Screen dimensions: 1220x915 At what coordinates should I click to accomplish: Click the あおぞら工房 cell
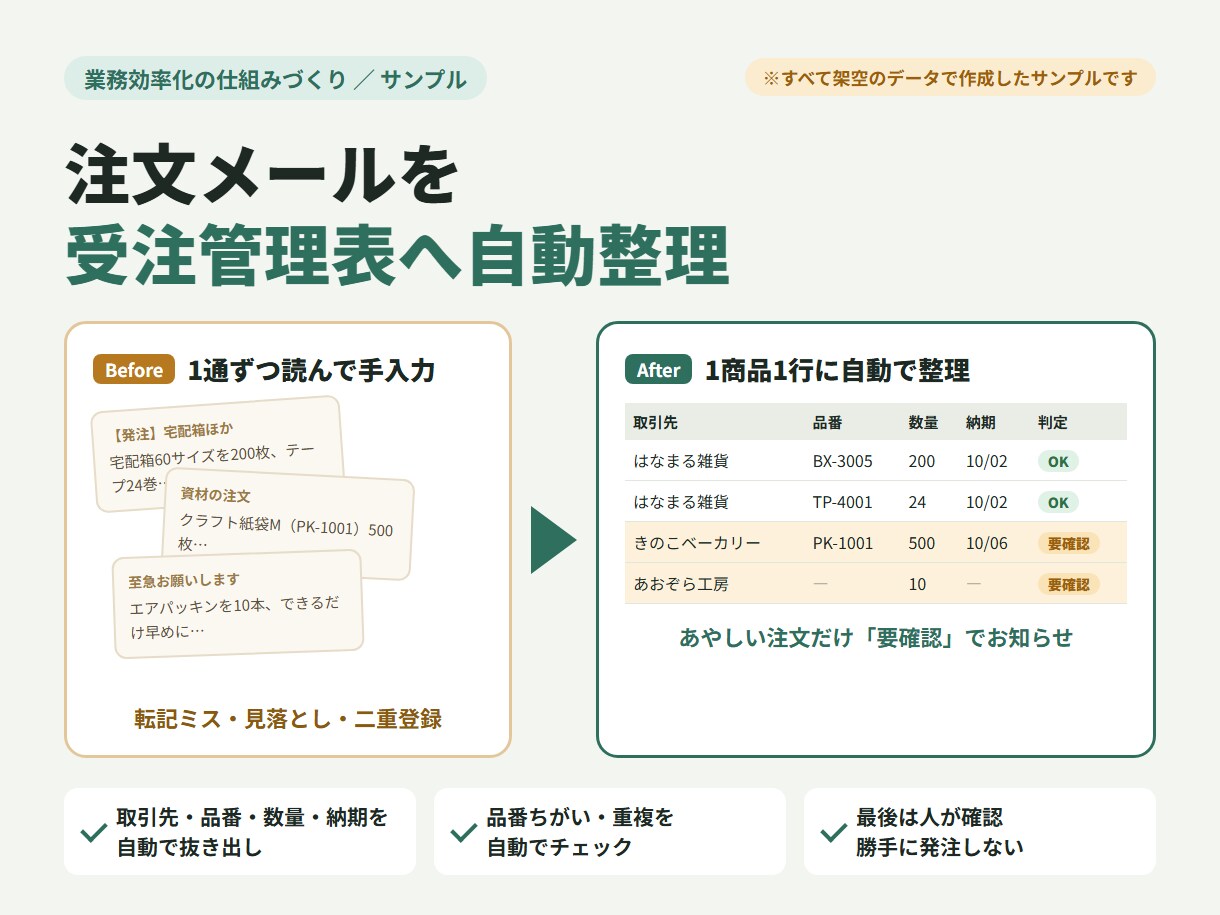click(681, 584)
